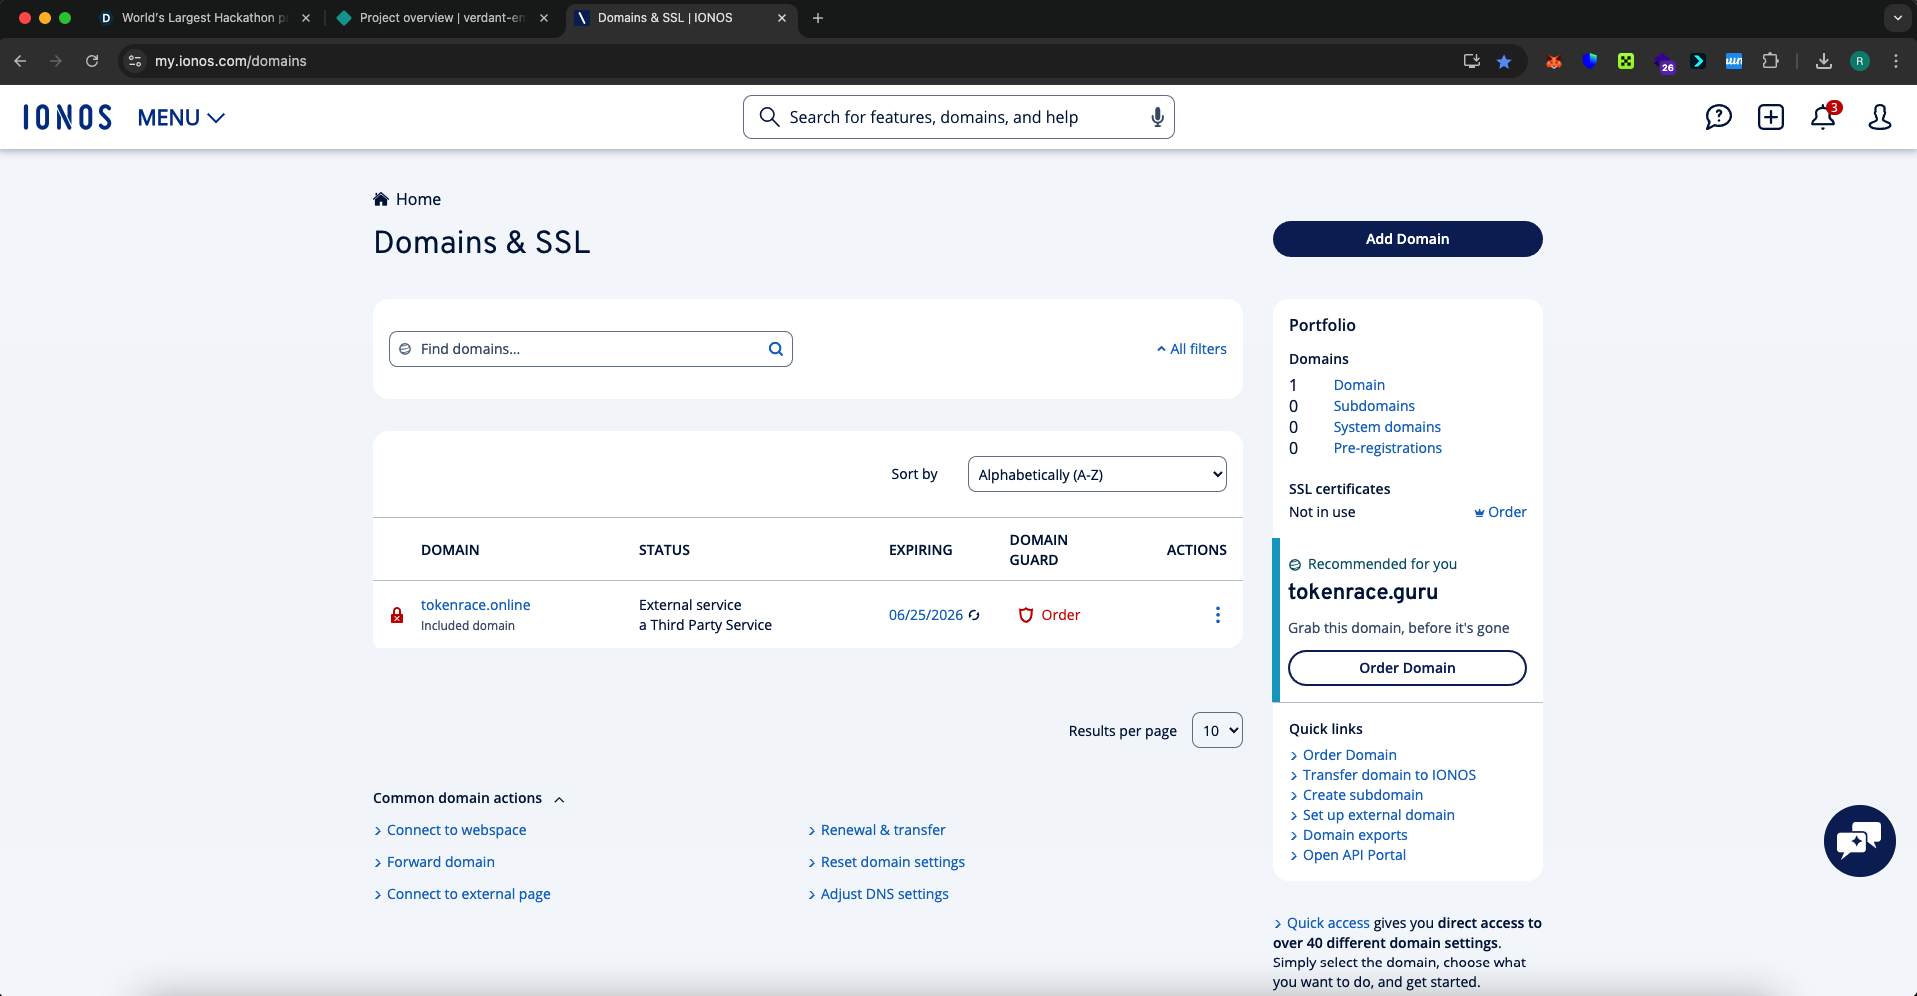Open notifications bell icon
The image size is (1917, 996).
1823,117
